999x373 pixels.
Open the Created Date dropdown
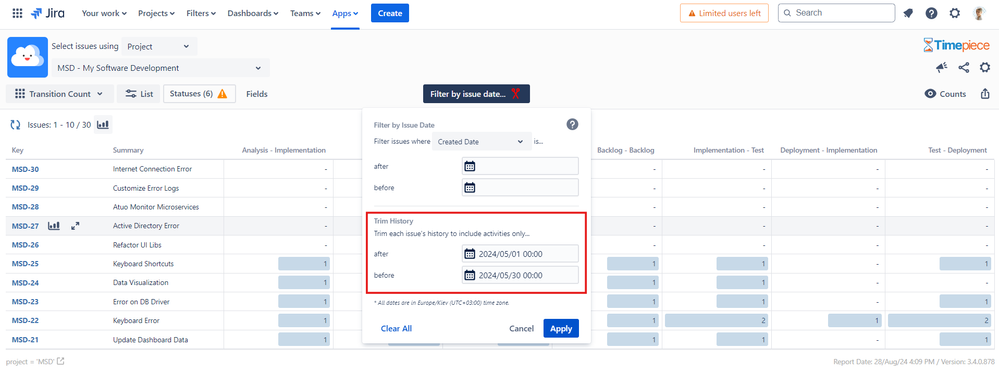click(x=482, y=142)
